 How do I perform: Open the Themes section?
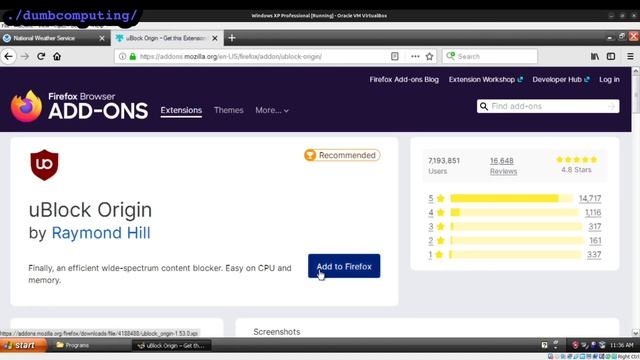point(229,110)
